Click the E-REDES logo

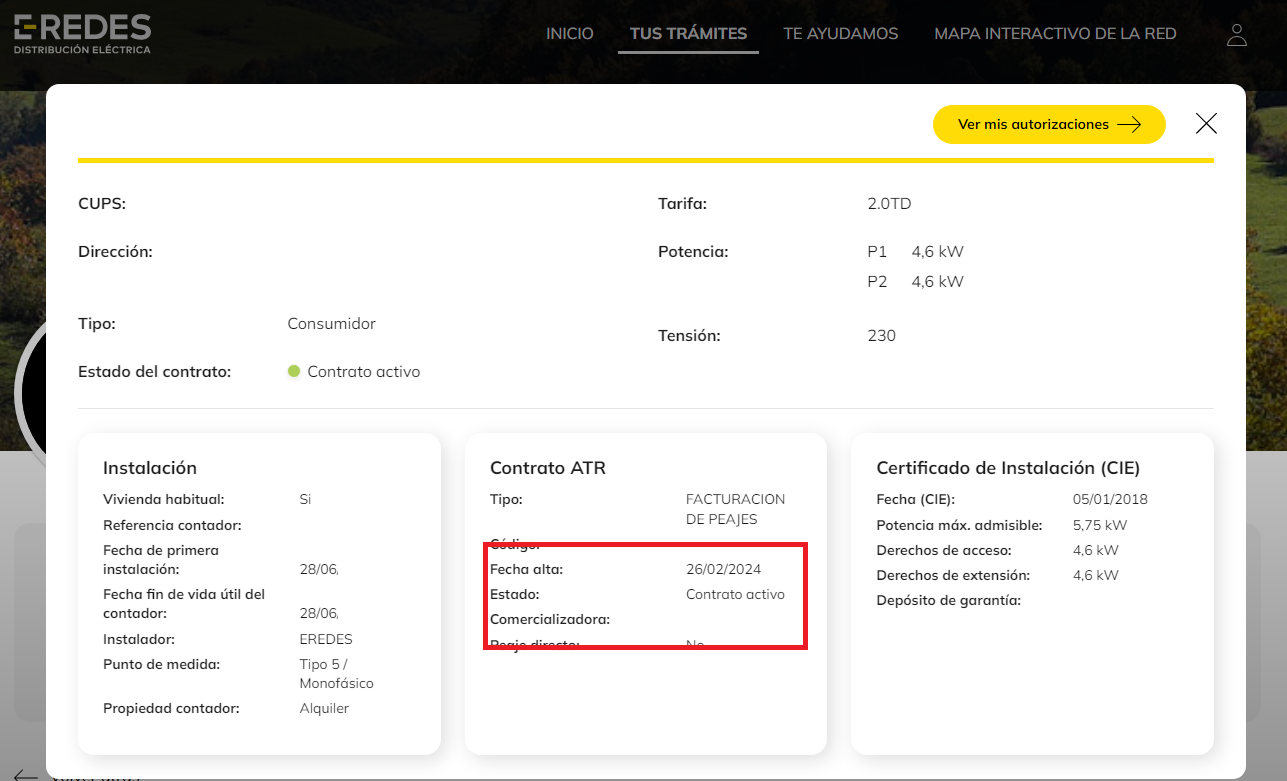(83, 34)
